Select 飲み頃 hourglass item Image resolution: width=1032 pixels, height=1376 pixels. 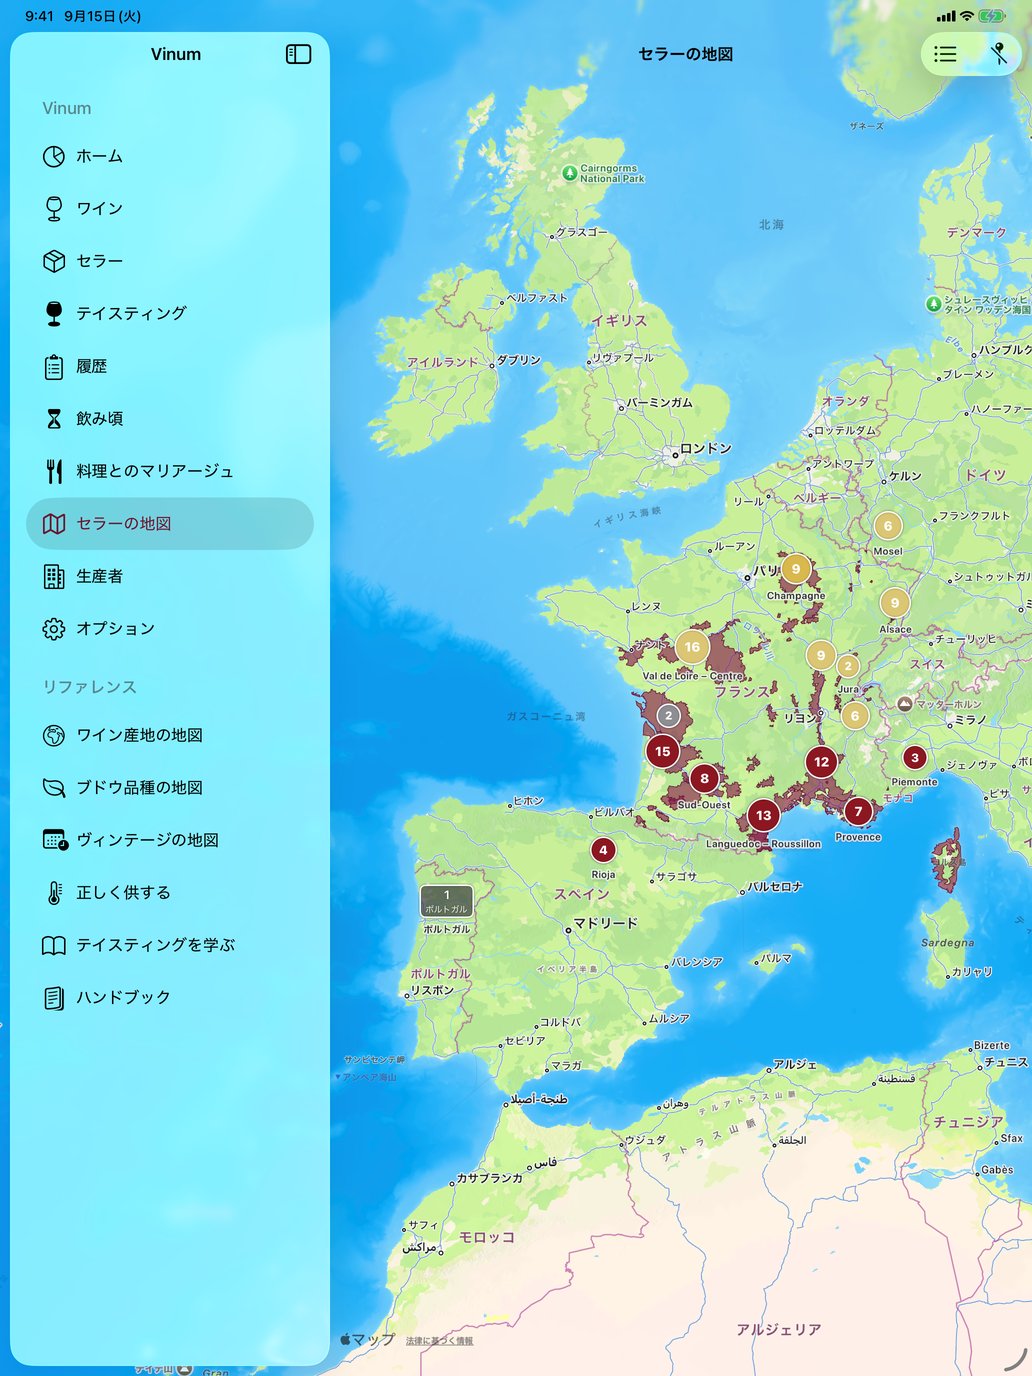170,418
